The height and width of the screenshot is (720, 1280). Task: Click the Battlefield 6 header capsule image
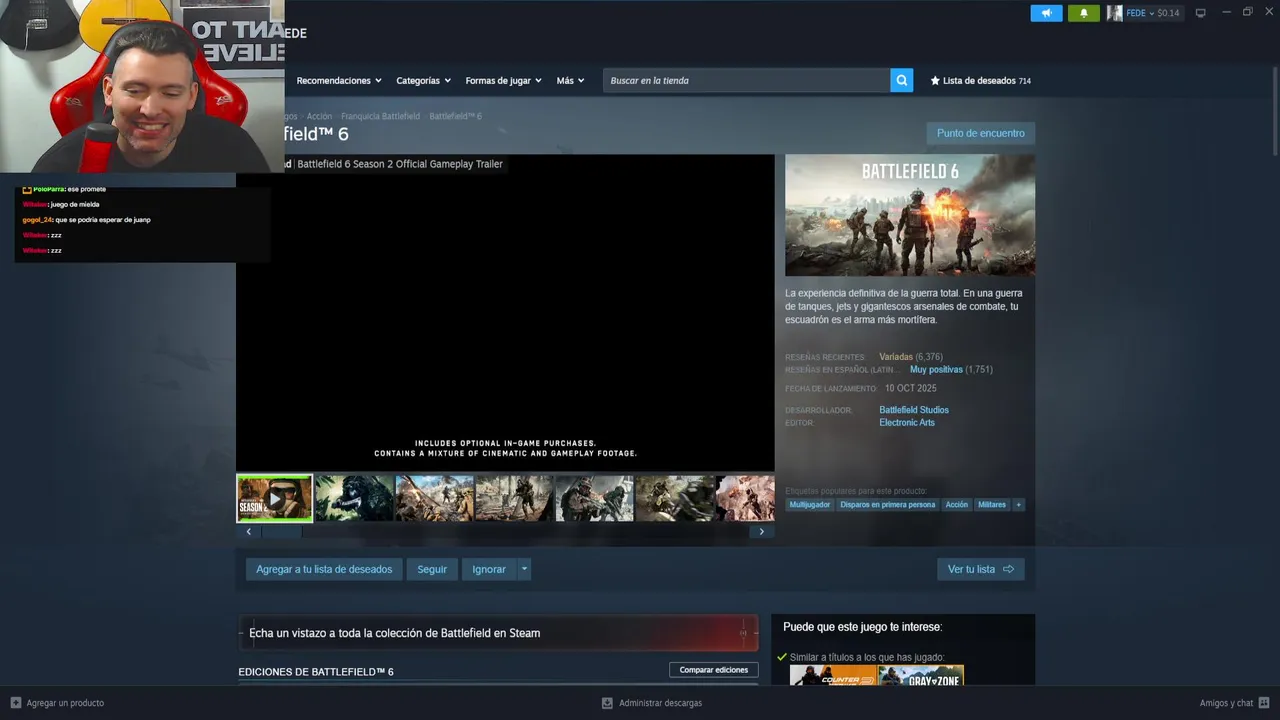pos(910,215)
